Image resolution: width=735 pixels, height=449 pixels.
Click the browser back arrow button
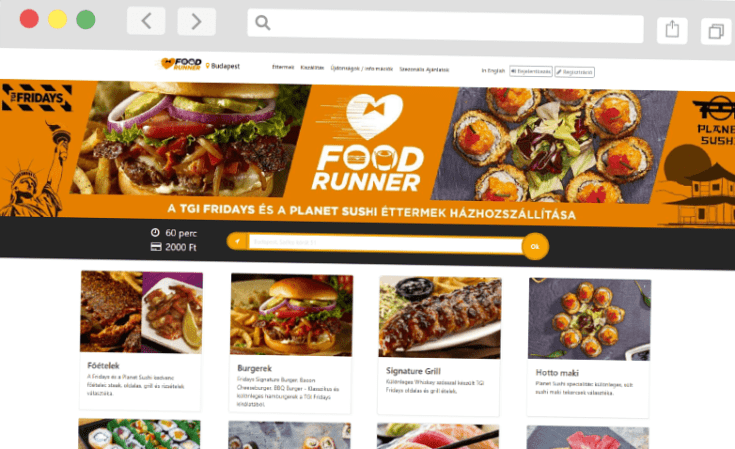click(146, 21)
